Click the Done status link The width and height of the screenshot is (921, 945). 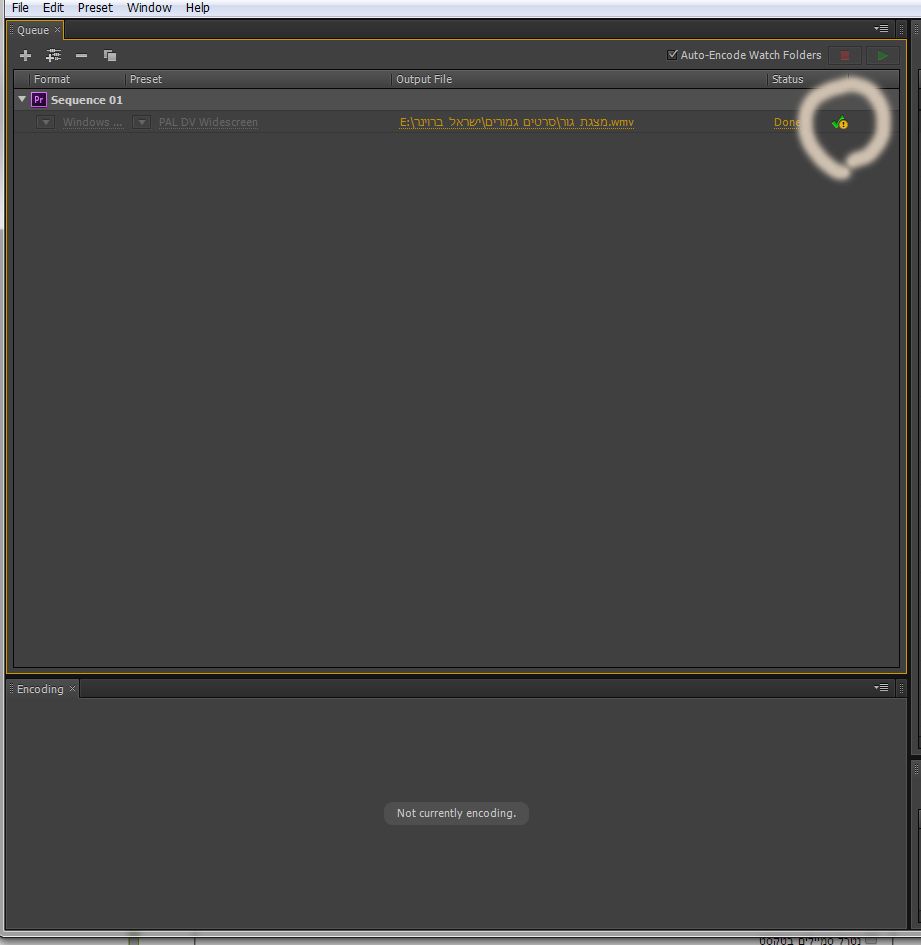tap(787, 122)
